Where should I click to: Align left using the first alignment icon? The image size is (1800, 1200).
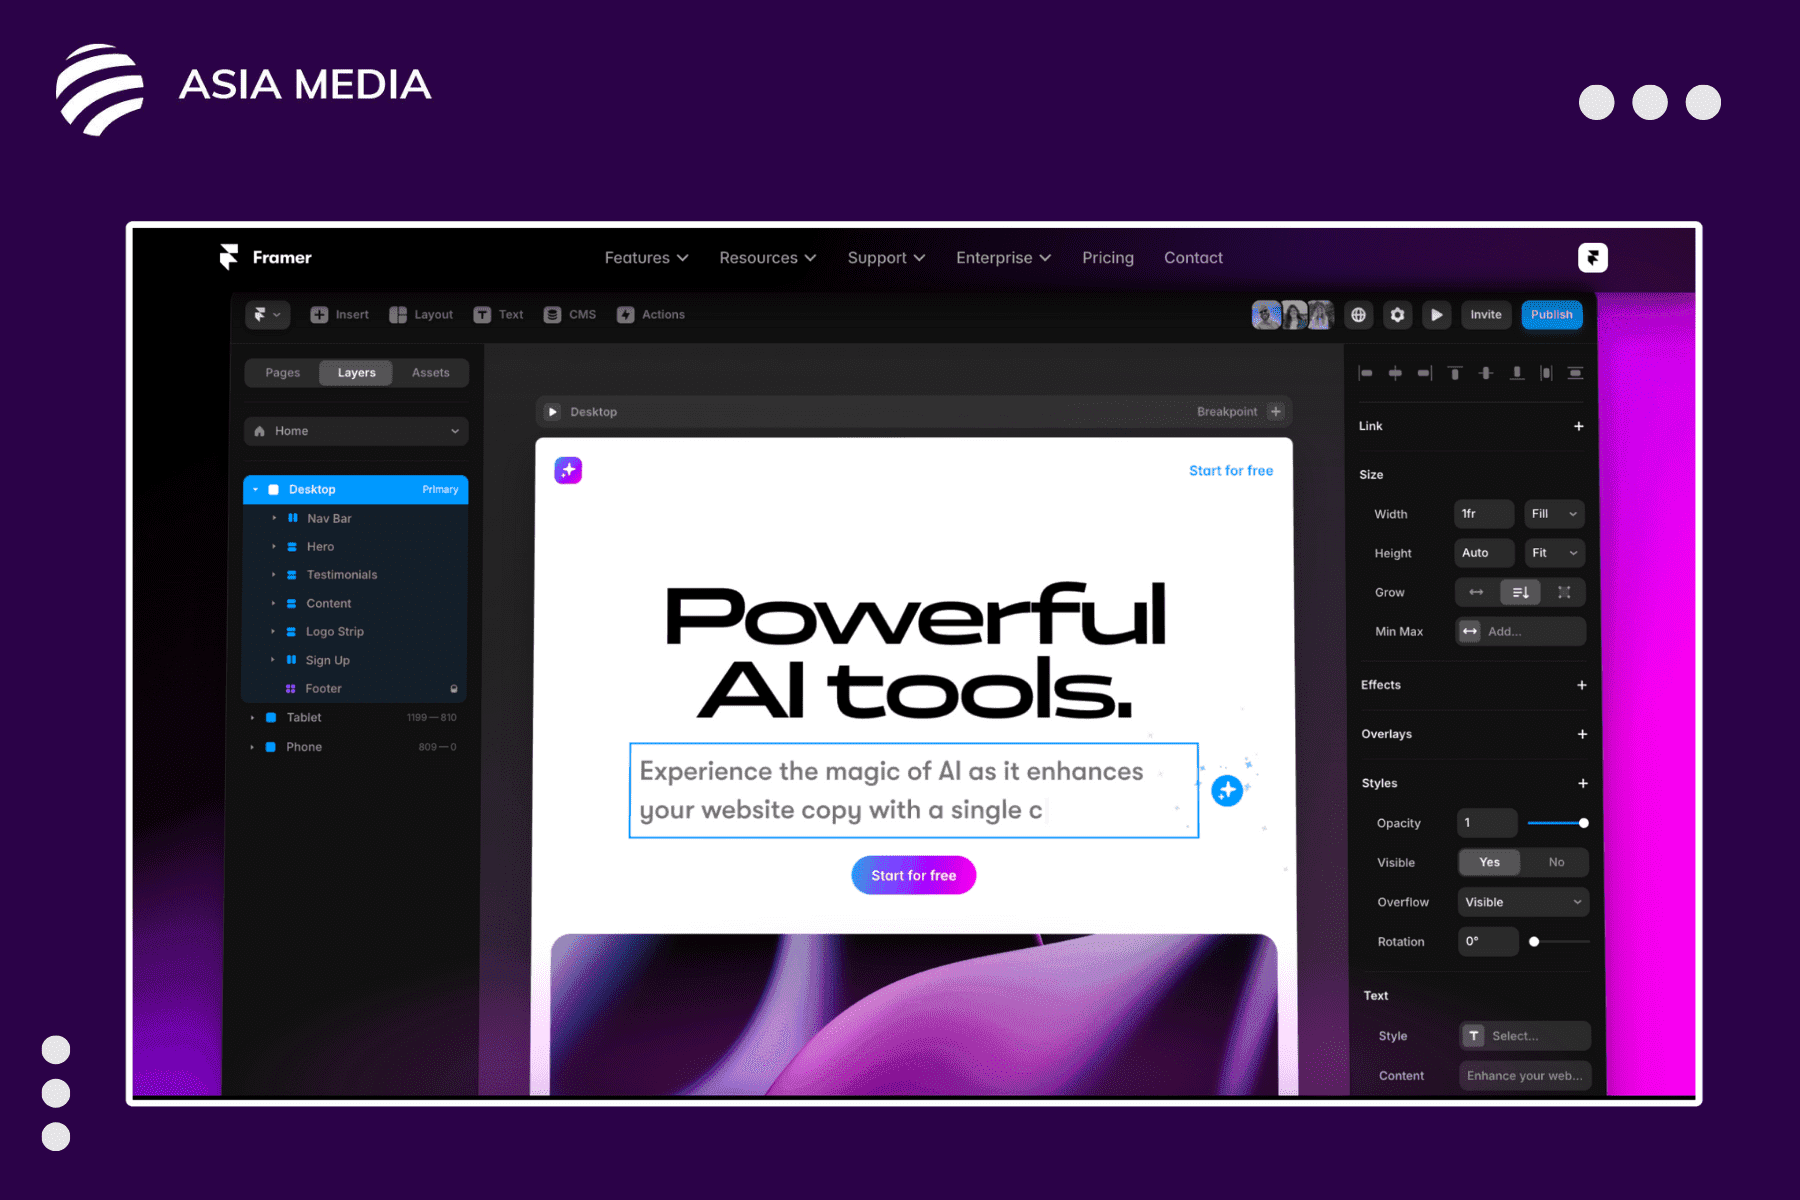(1366, 373)
